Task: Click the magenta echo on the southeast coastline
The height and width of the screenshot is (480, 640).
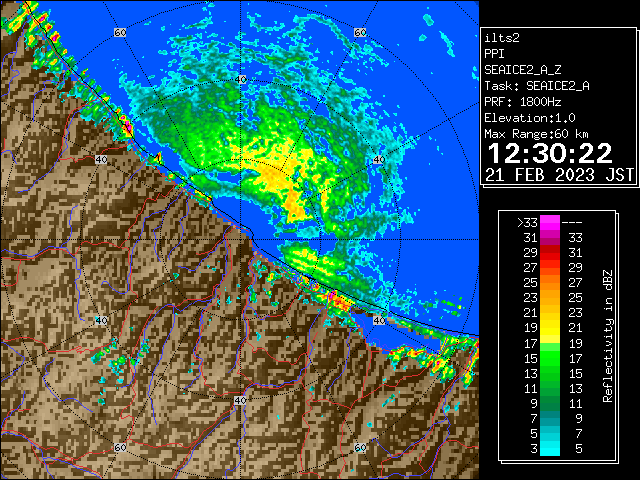Action: pyautogui.click(x=333, y=295)
